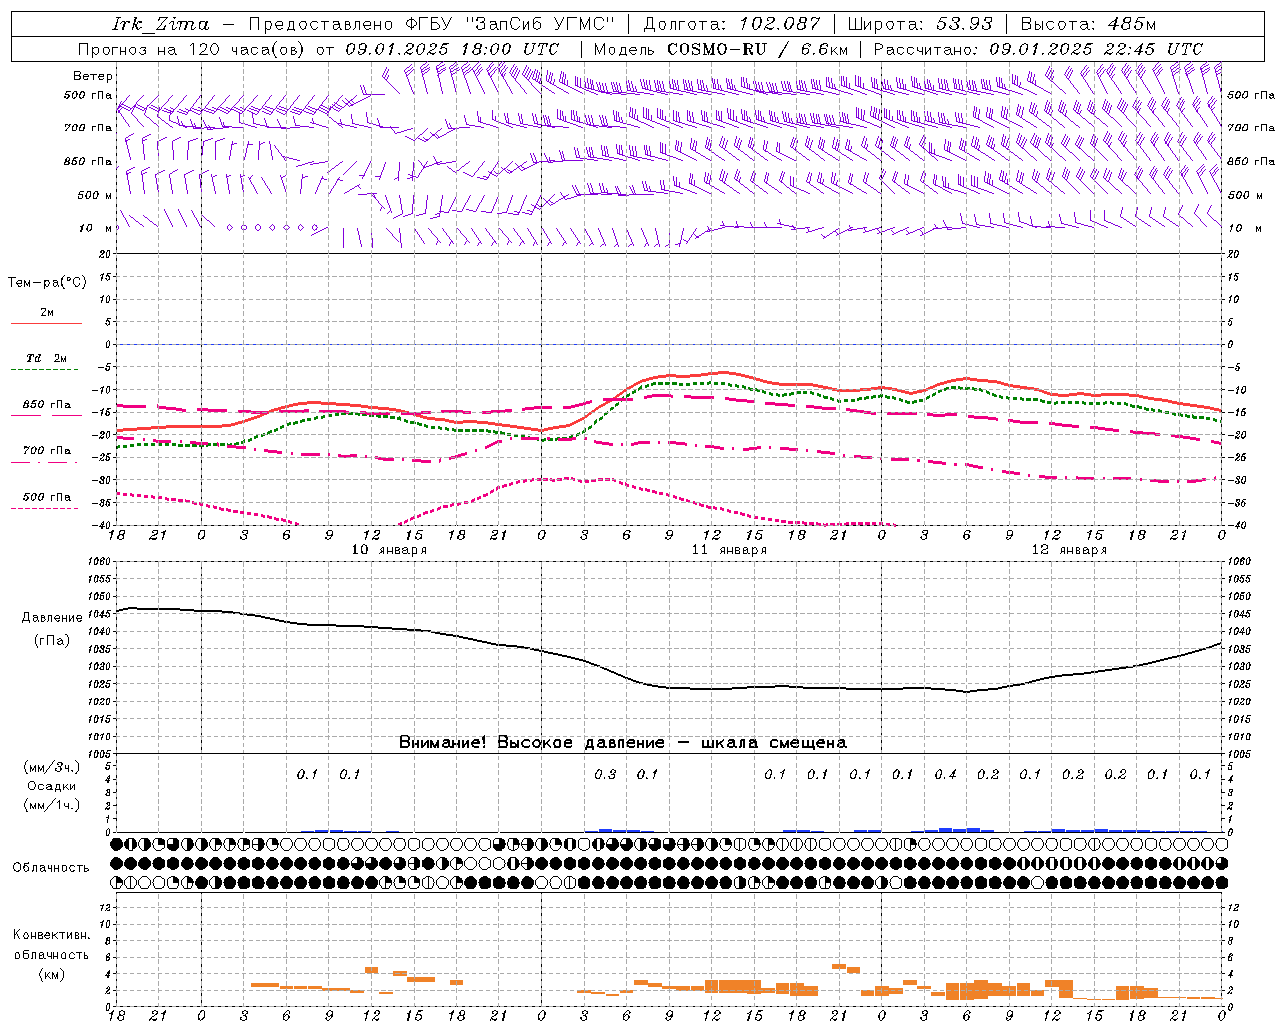Select the text Предоставлено ФГБУ "ЗапСиб УГМС"
The image size is (1280, 1024).
(x=431, y=24)
